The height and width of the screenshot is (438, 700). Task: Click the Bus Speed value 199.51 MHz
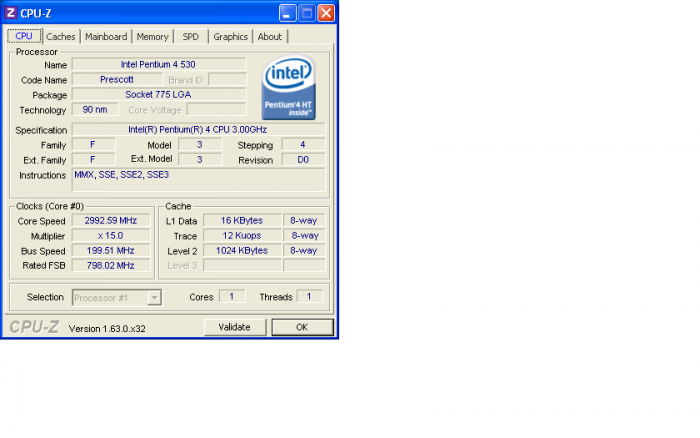pyautogui.click(x=111, y=251)
